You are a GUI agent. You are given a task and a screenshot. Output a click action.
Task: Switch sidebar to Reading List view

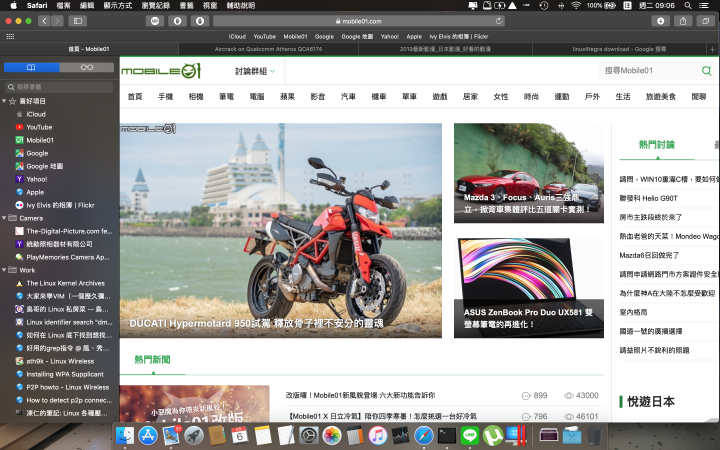(87, 68)
